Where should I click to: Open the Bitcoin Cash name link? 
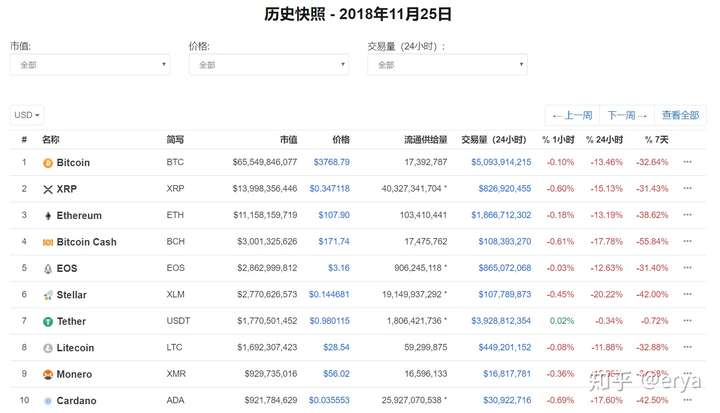[86, 242]
